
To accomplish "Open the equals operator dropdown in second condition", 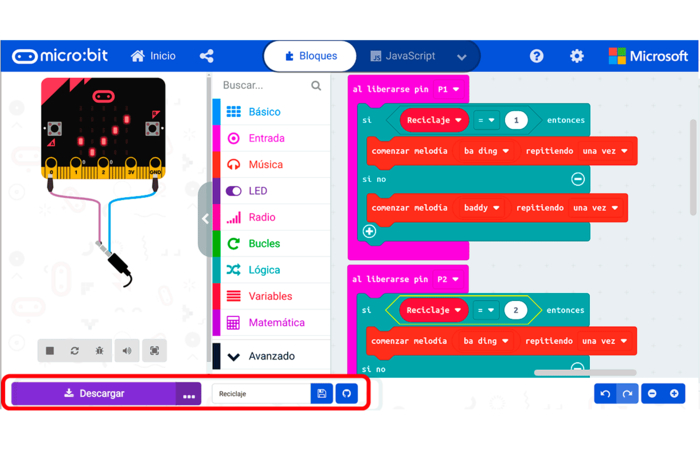I will click(486, 310).
